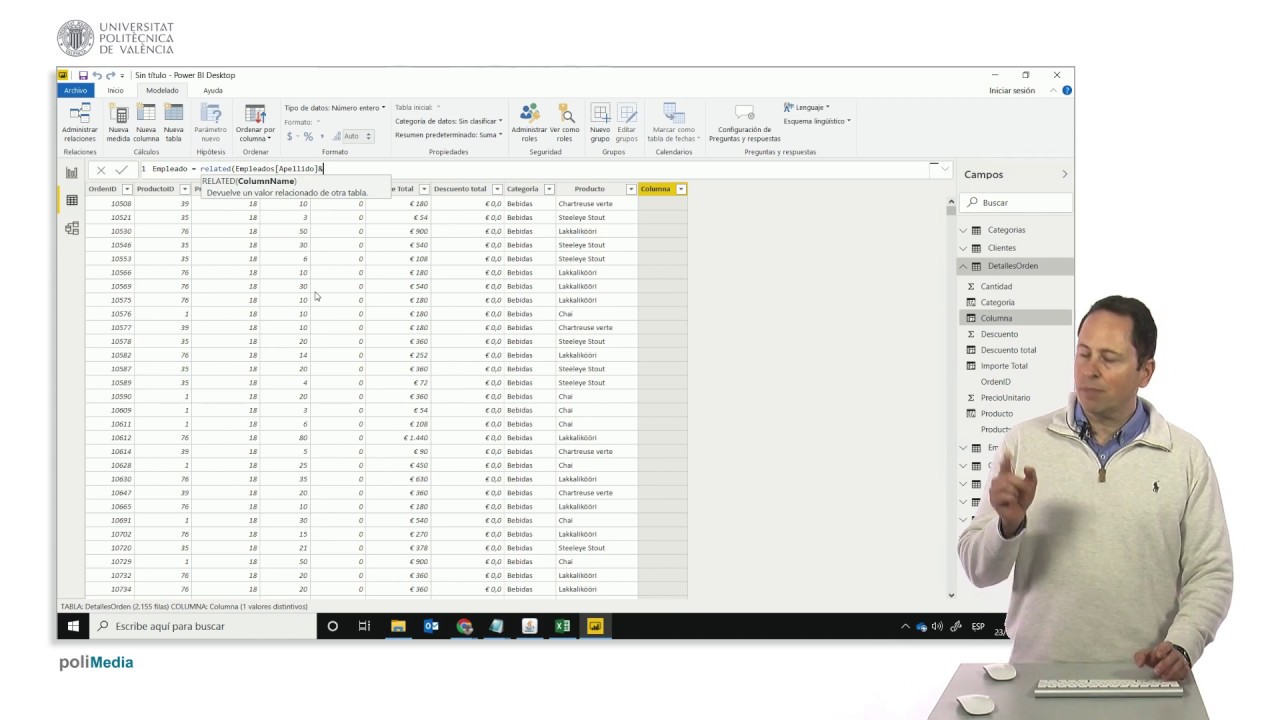Click the Buscar fields search box
Screen dimensions: 1280x720
click(x=1017, y=203)
